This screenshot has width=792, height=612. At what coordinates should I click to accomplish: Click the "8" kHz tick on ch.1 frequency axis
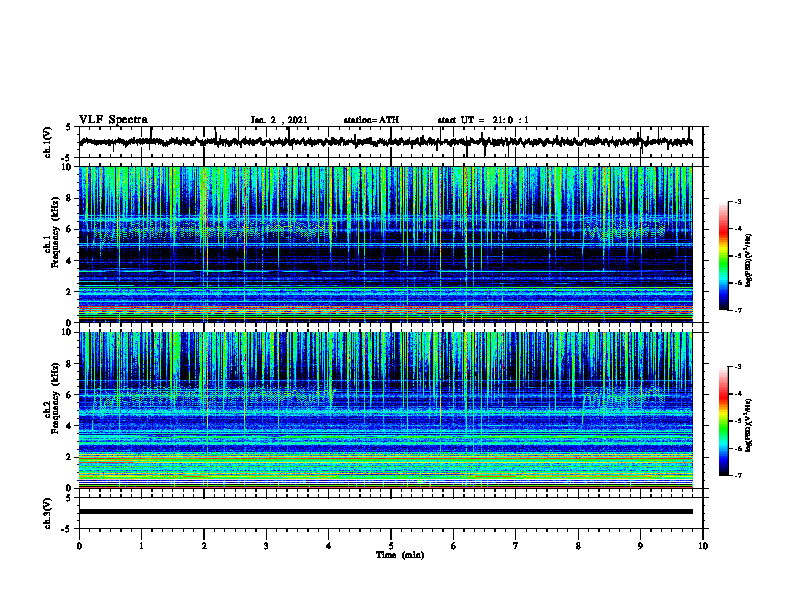pos(69,198)
